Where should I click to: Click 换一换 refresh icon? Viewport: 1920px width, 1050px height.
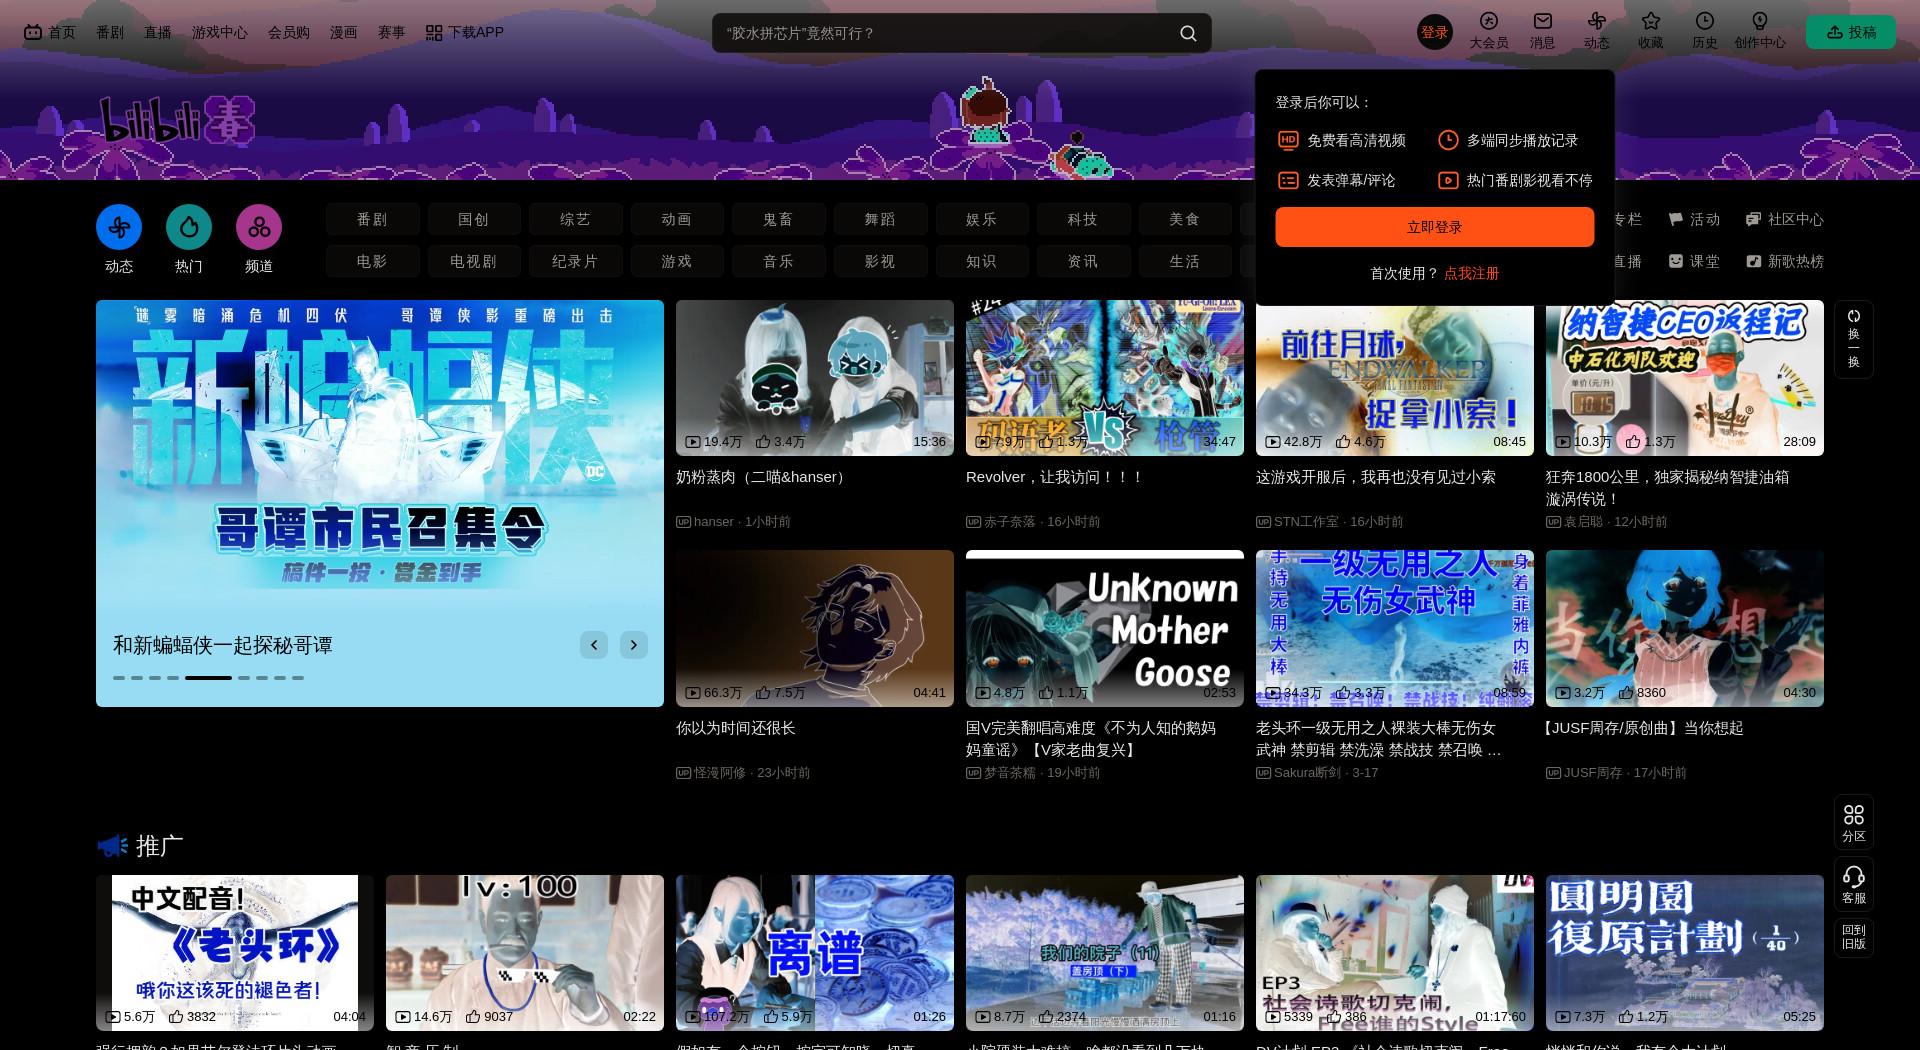pos(1853,339)
